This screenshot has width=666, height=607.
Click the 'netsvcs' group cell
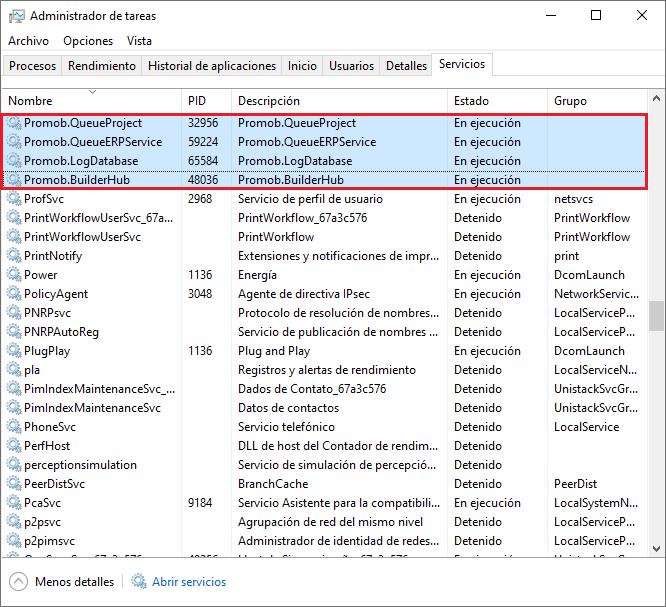click(573, 199)
